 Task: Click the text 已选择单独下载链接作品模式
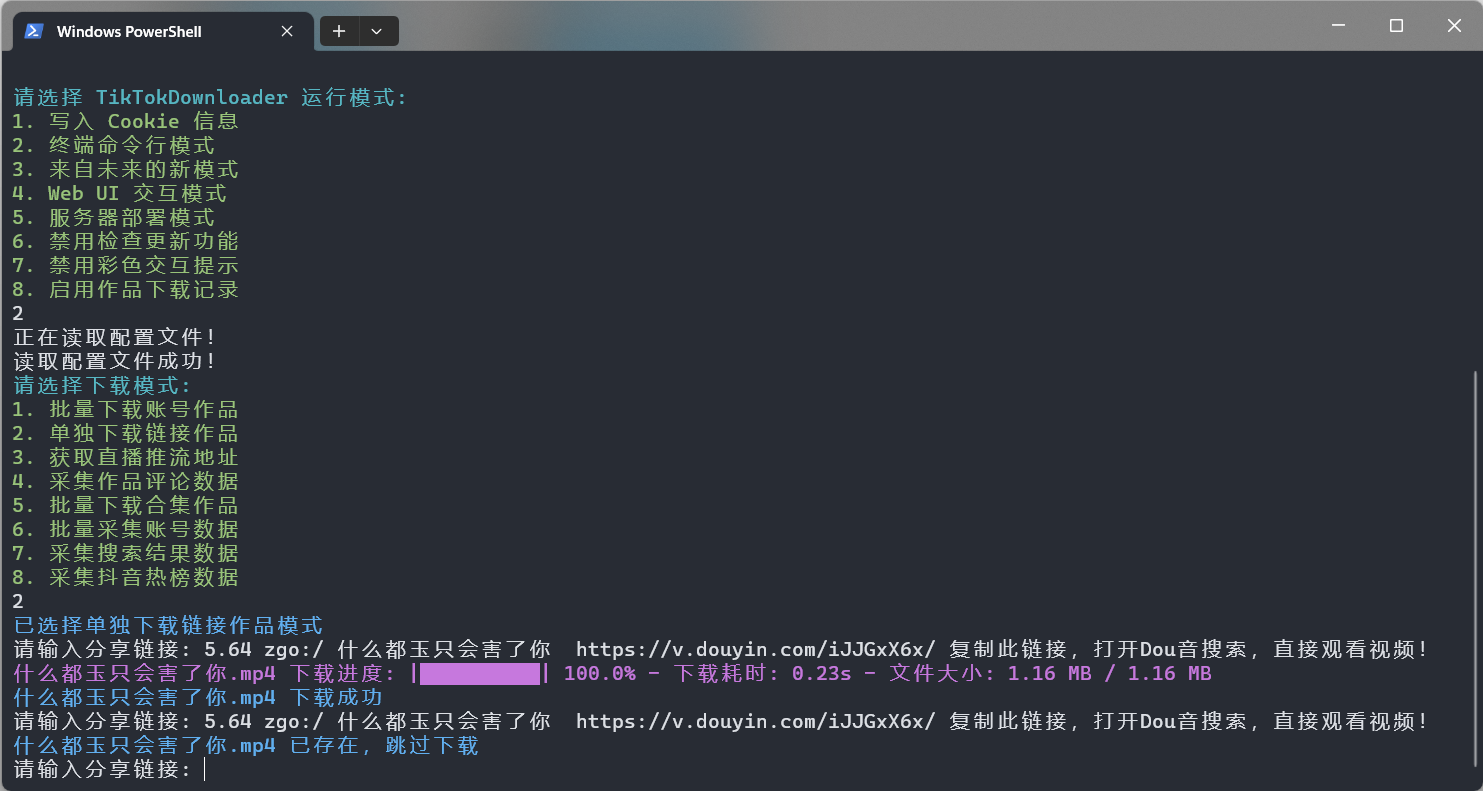click(x=168, y=625)
